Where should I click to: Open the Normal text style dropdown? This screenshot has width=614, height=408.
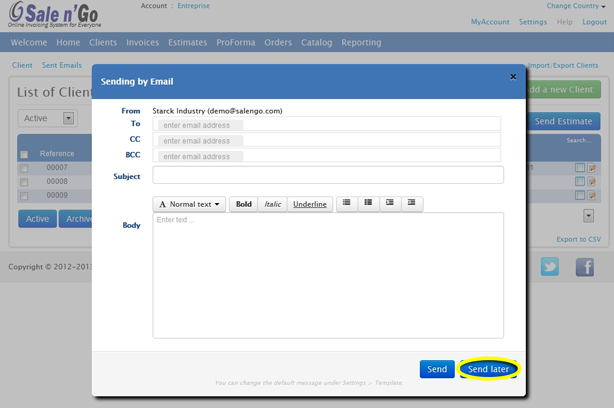[x=189, y=204]
